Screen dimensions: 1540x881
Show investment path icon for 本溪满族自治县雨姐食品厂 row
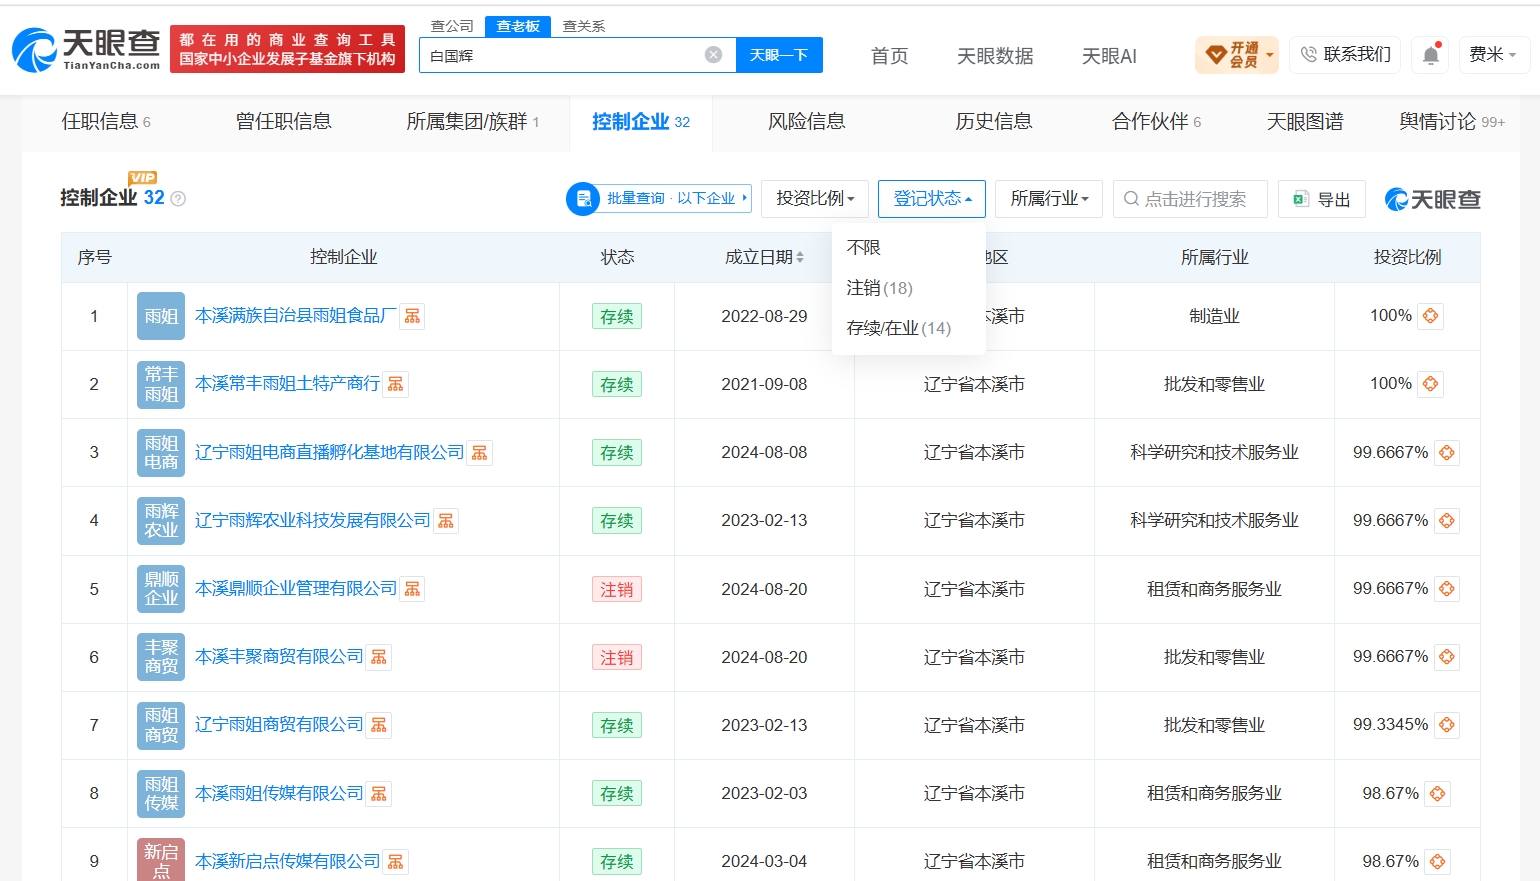coord(1431,316)
